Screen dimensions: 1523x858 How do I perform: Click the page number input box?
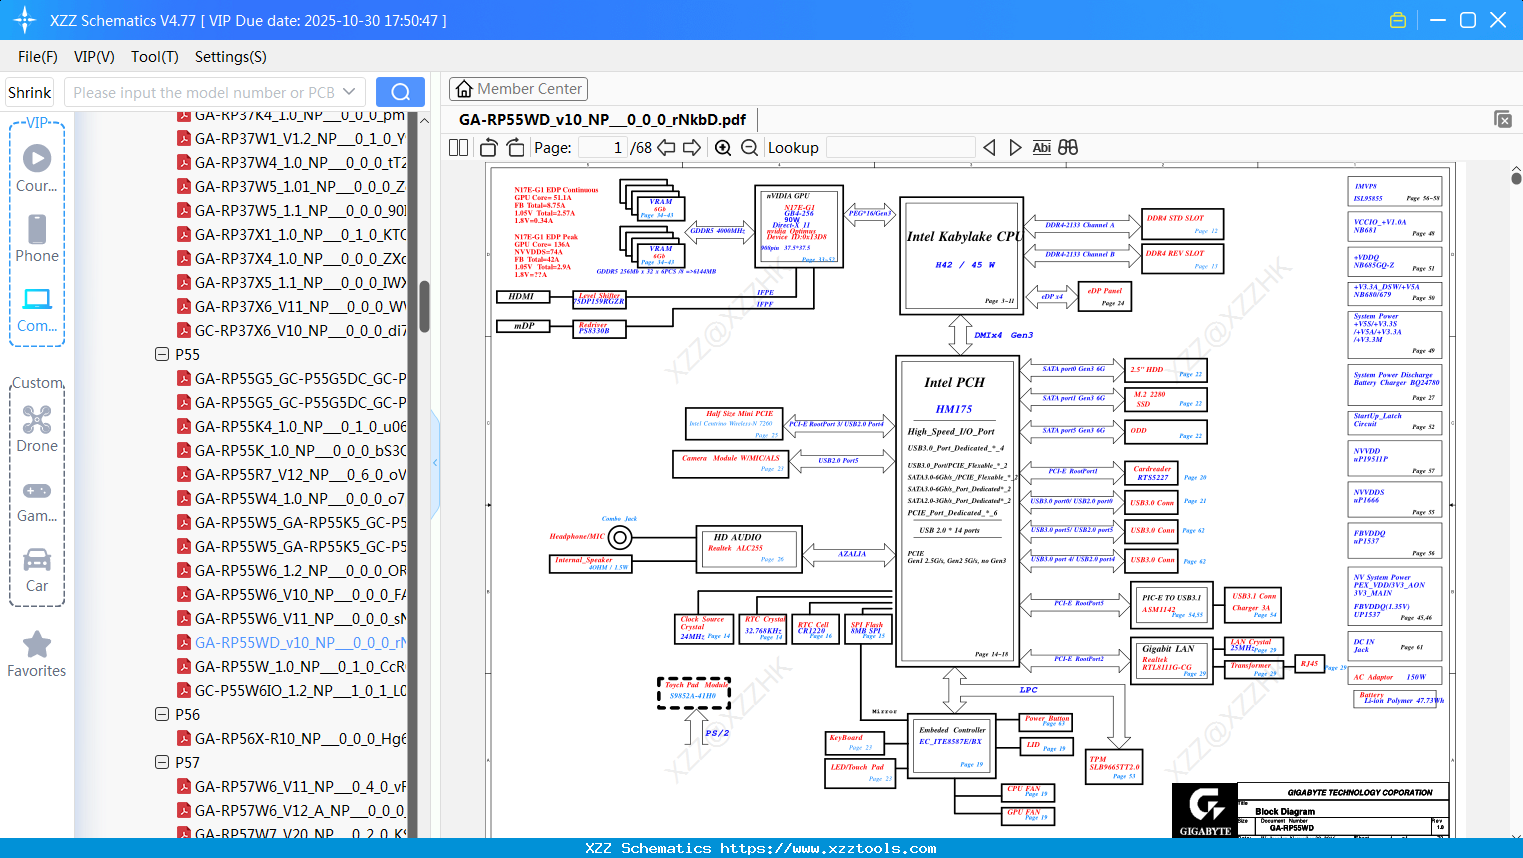point(602,147)
